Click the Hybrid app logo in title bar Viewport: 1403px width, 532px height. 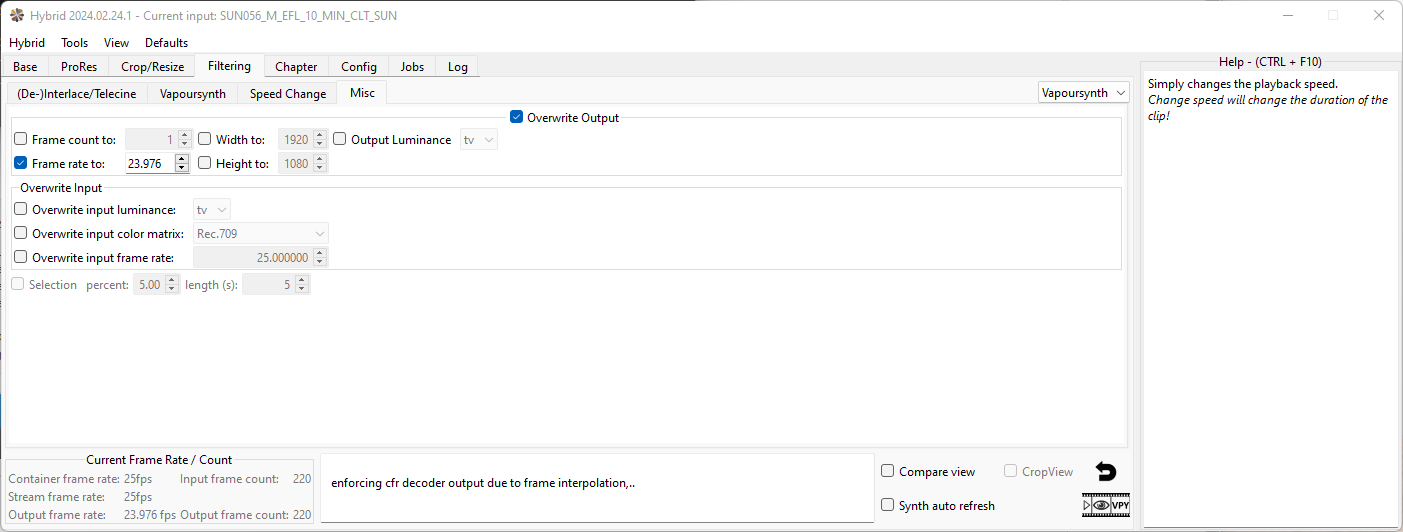point(17,15)
